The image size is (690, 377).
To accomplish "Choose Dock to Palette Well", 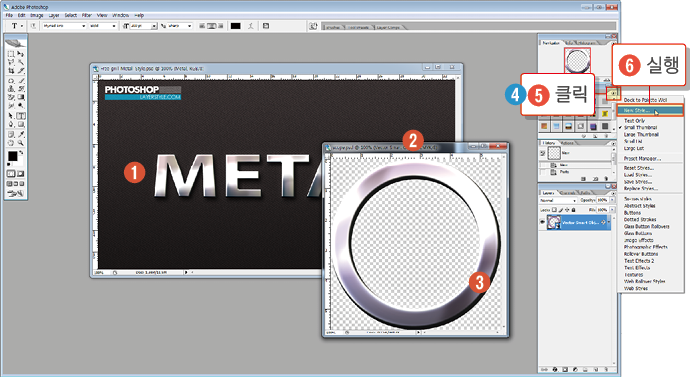I will click(645, 100).
